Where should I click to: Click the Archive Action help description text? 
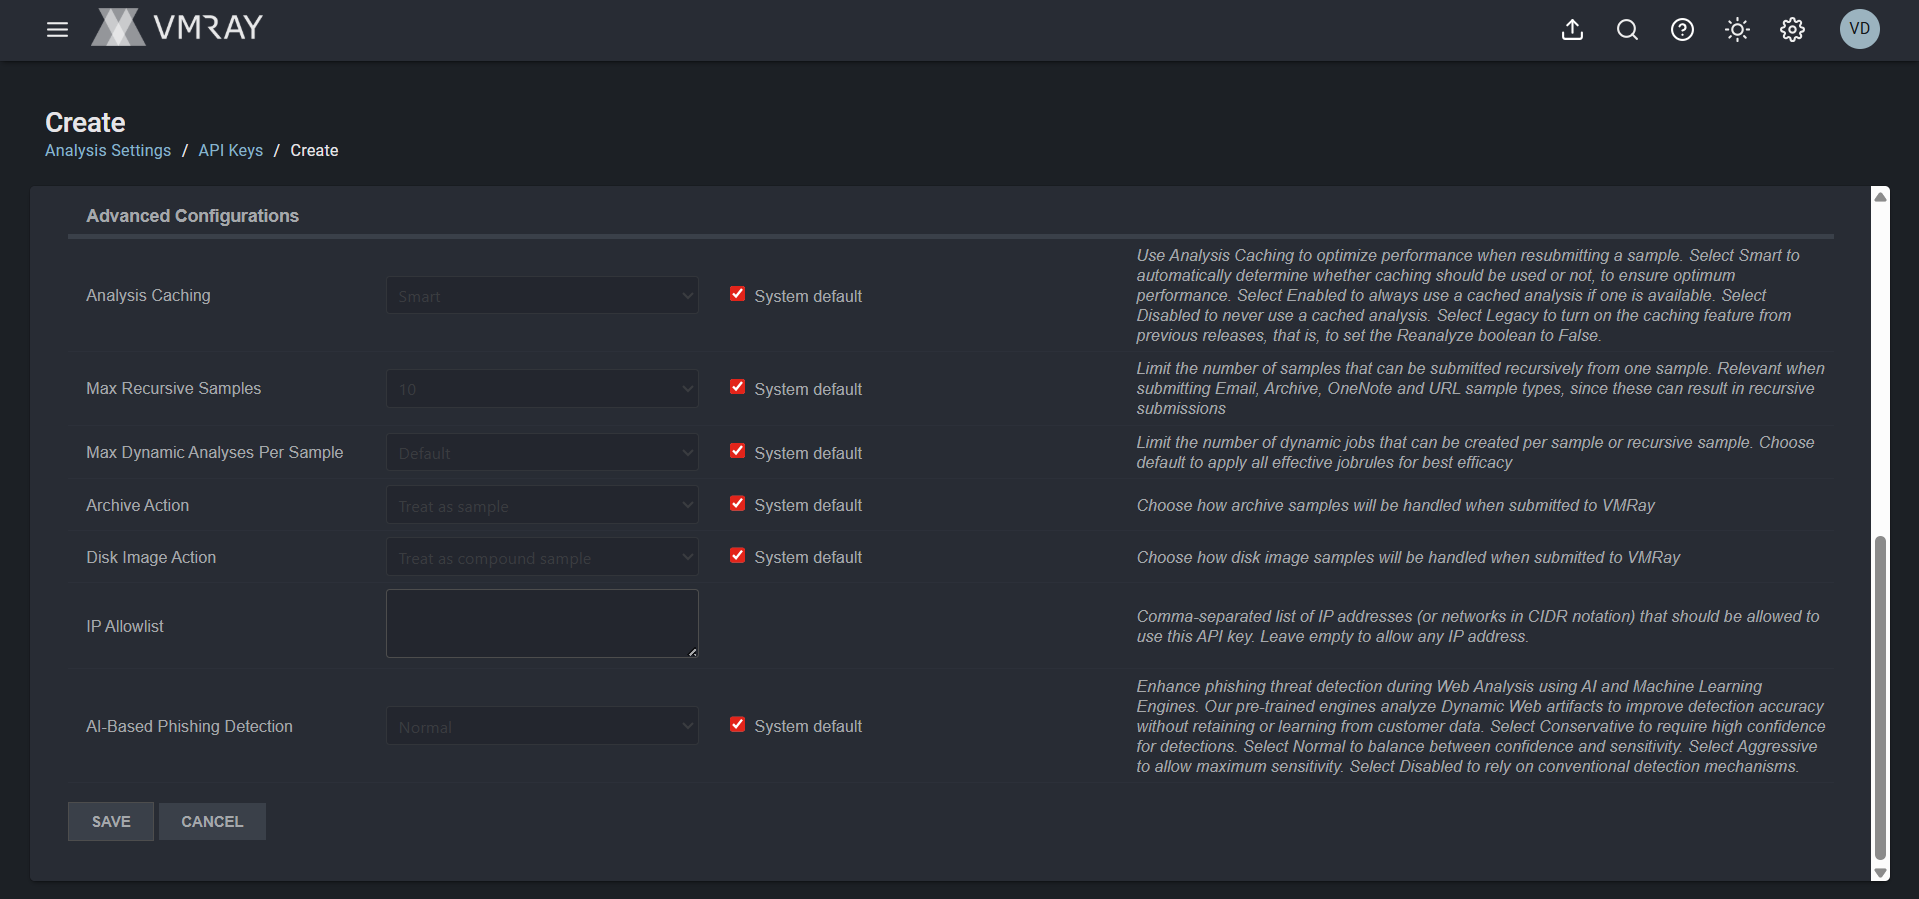click(1395, 505)
